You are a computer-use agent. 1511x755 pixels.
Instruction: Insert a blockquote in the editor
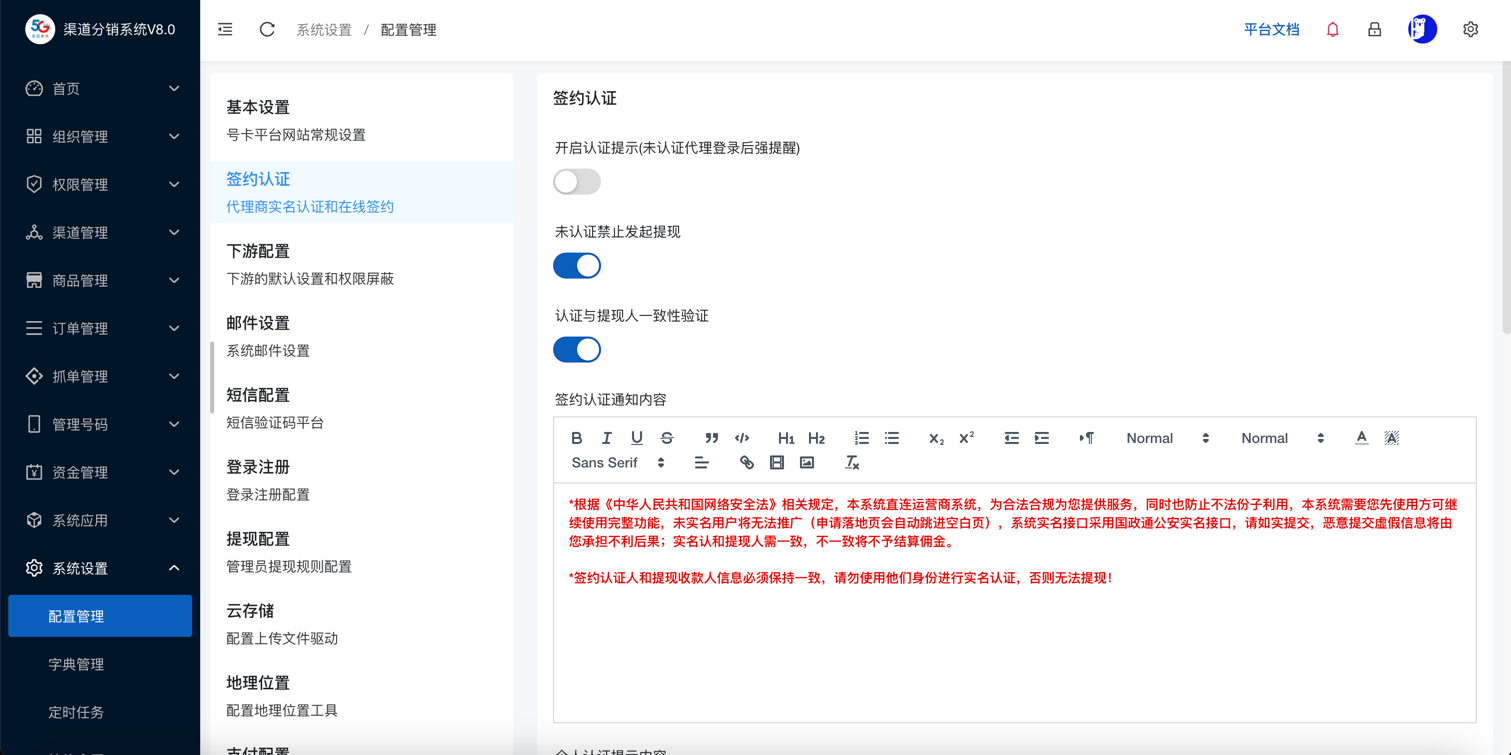click(x=711, y=438)
